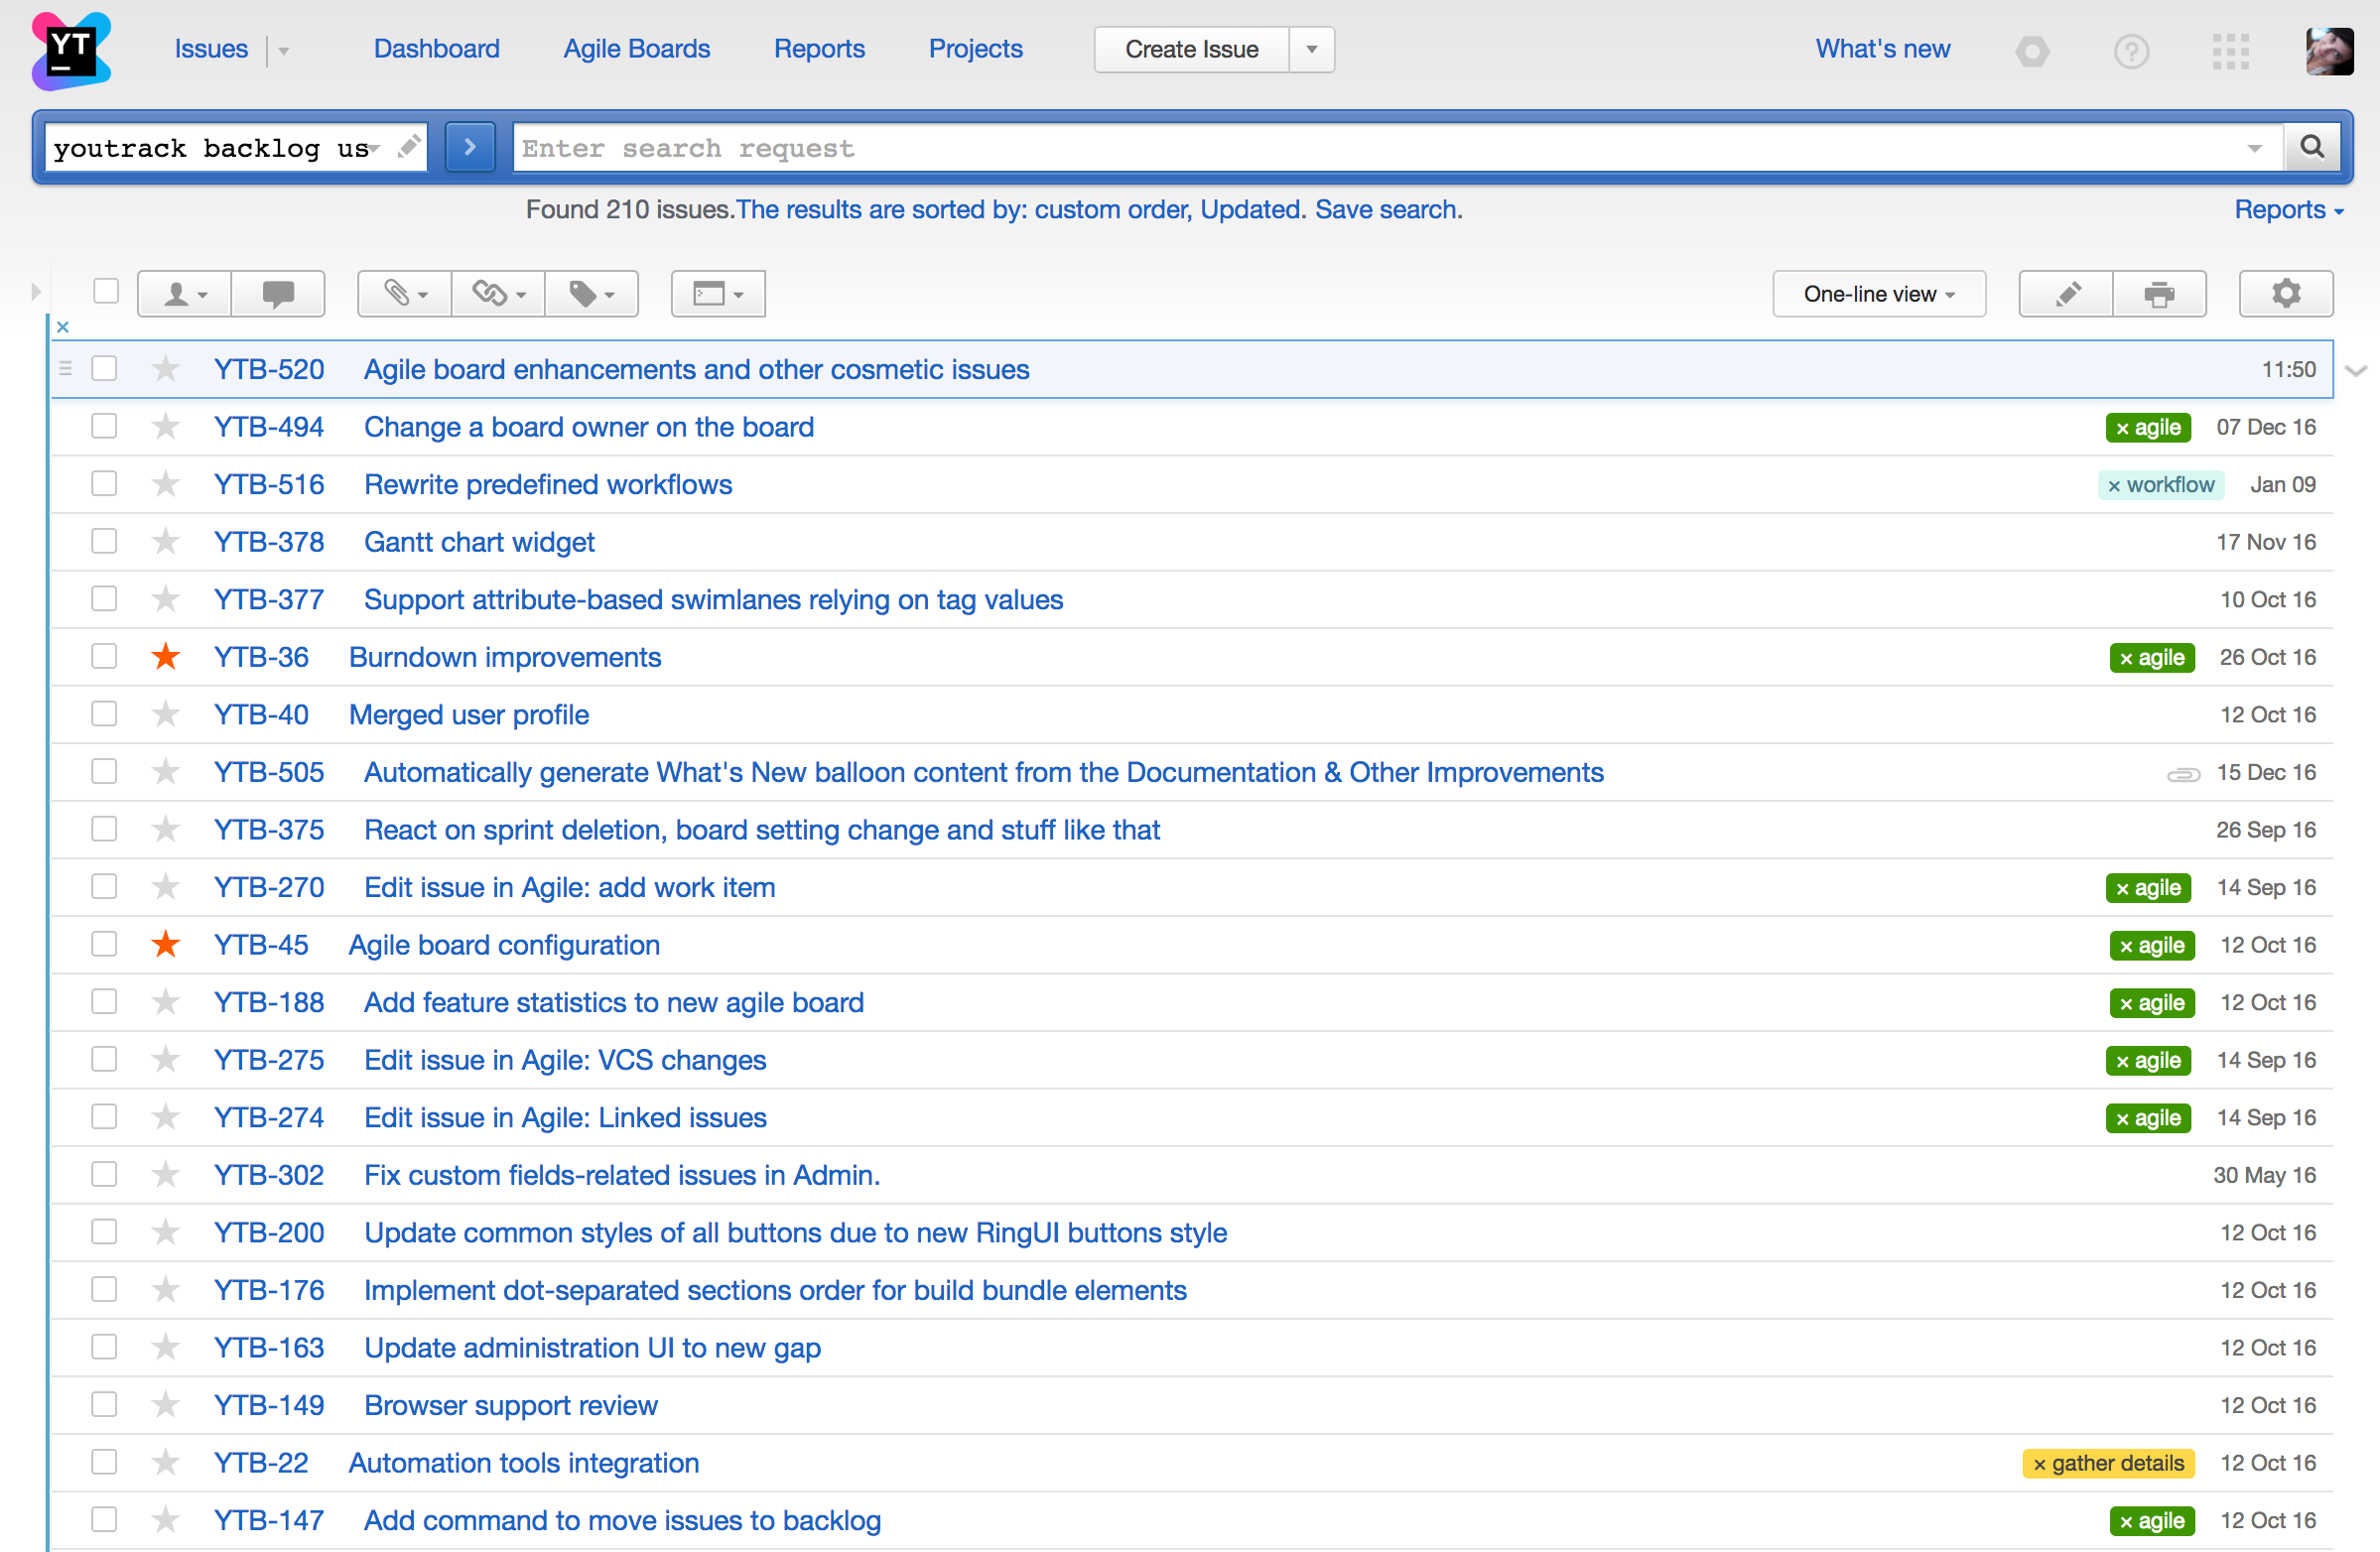Expand the Reports dropdown below search bar
This screenshot has height=1552, width=2380.
[x=2288, y=210]
